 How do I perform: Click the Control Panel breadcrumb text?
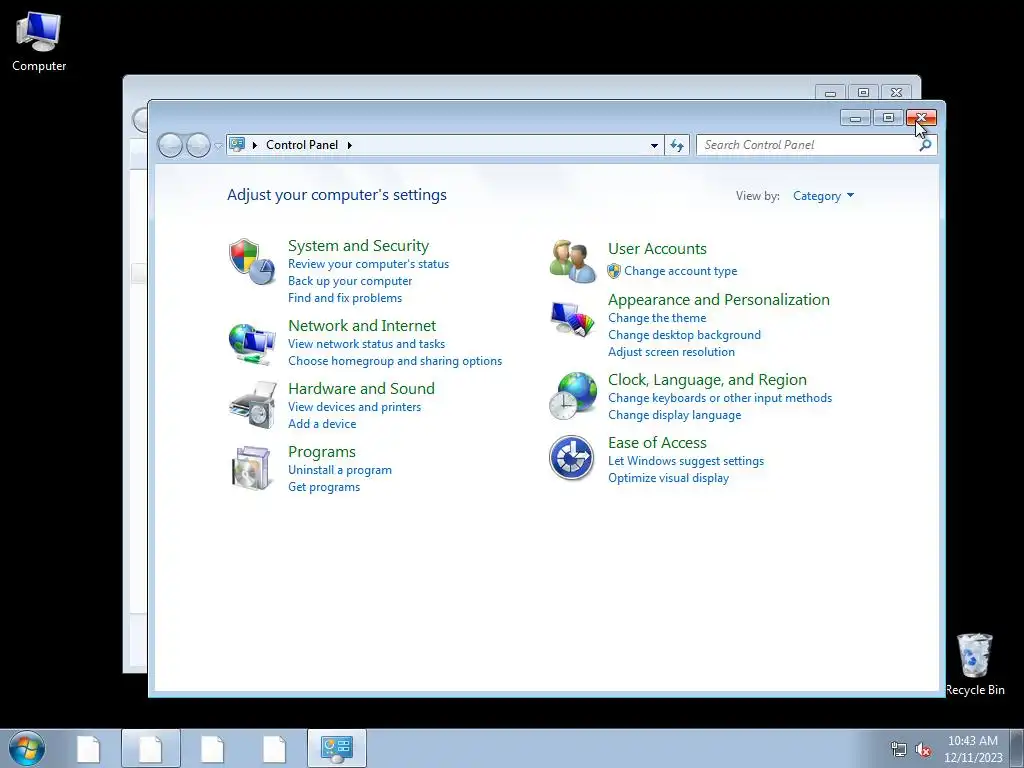point(302,145)
